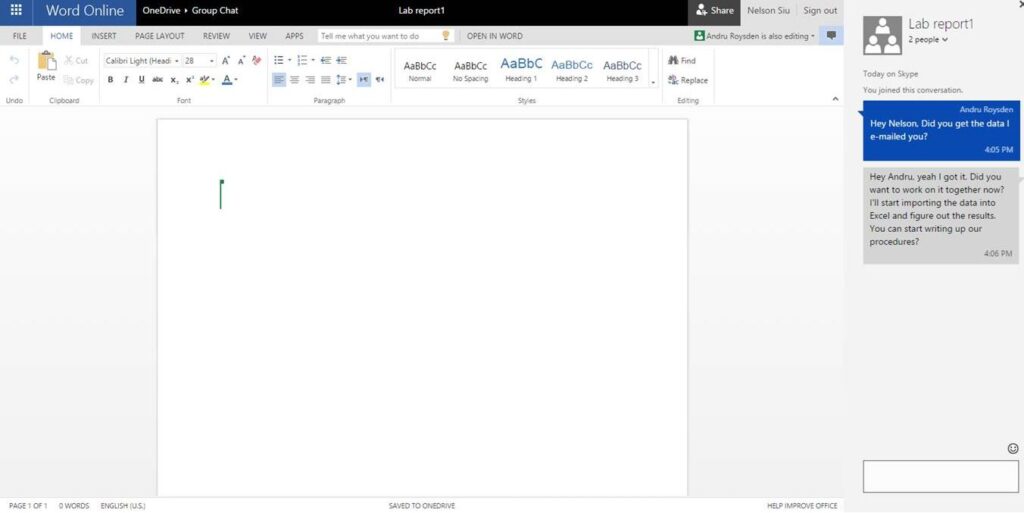Toggle italic formatting
The width and height of the screenshot is (1024, 513).
coord(126,80)
